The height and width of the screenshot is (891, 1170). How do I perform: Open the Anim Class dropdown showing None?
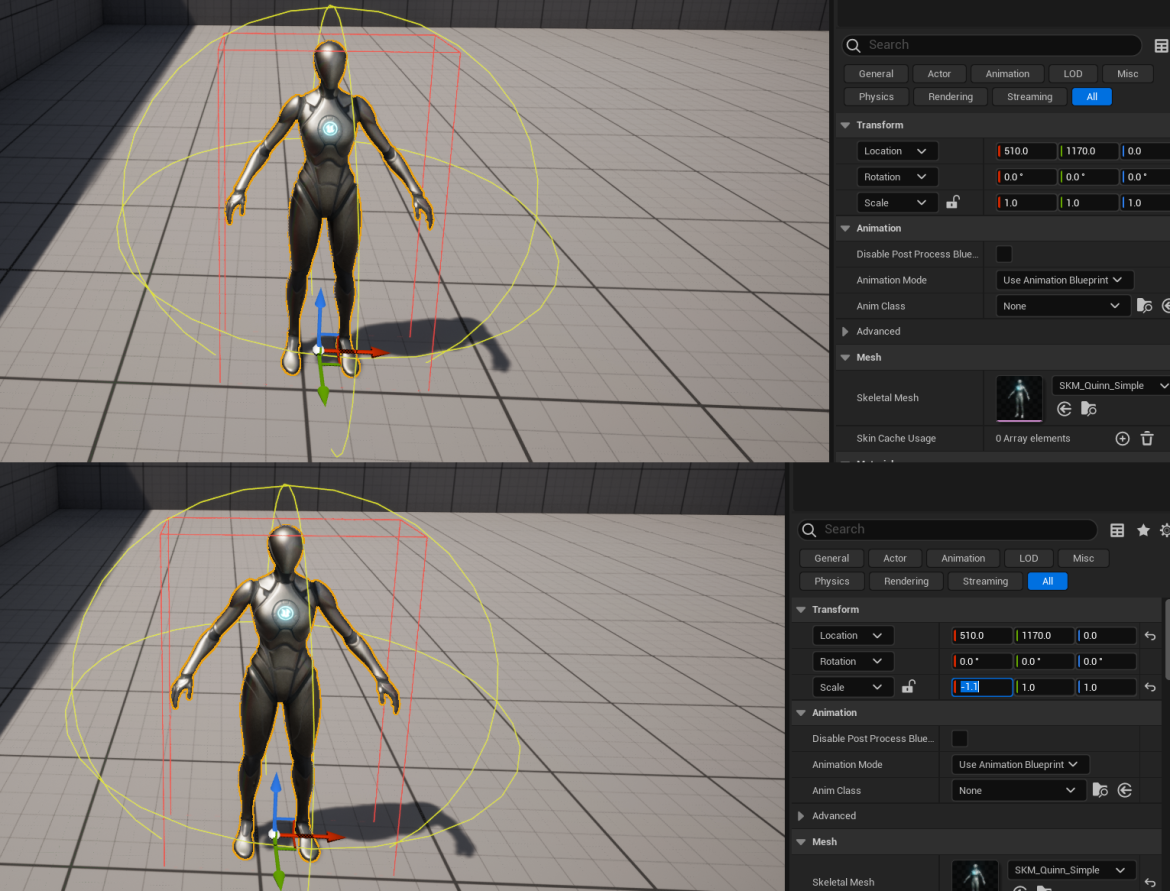1063,305
